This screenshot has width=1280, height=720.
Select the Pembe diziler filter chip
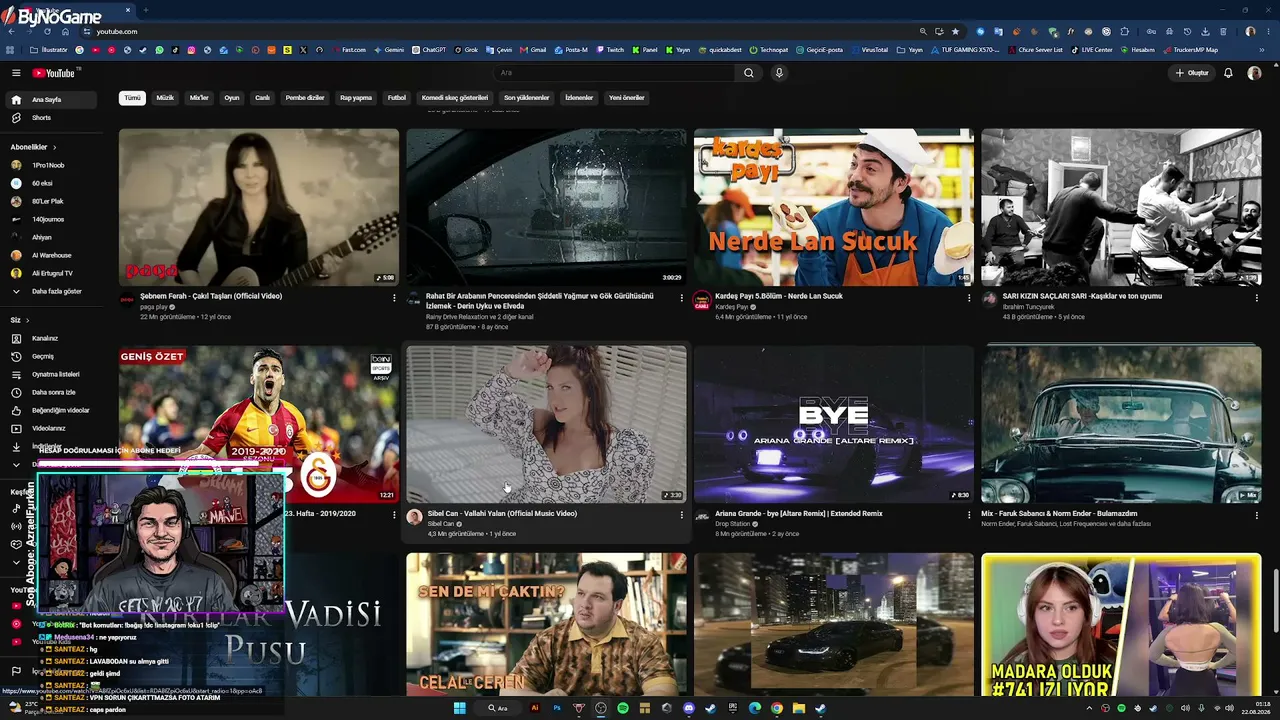tap(305, 98)
